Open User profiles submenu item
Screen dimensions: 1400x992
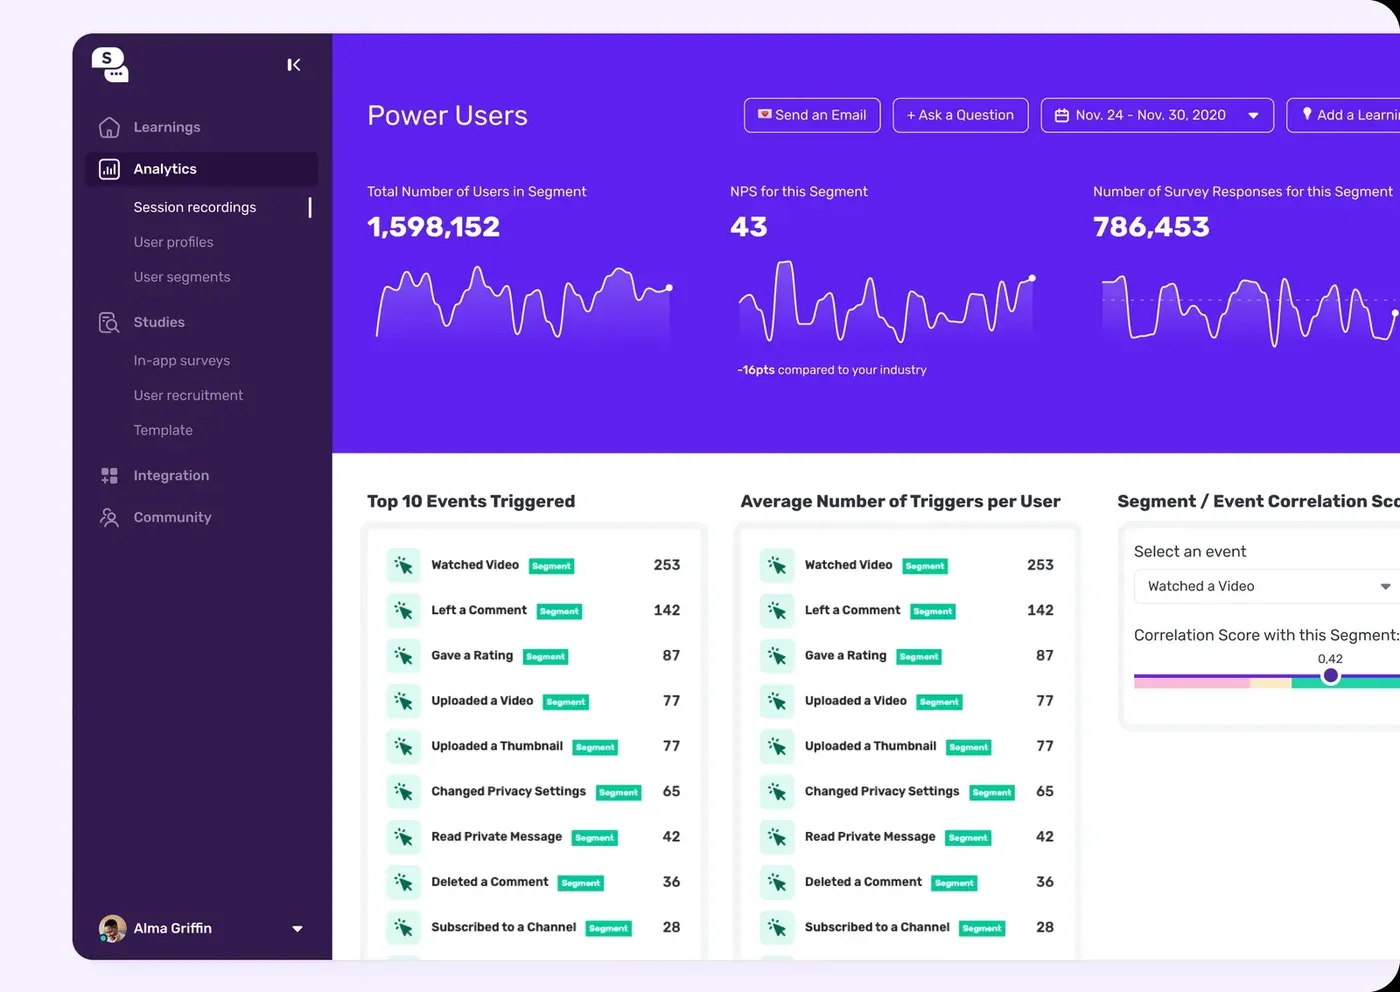click(174, 242)
